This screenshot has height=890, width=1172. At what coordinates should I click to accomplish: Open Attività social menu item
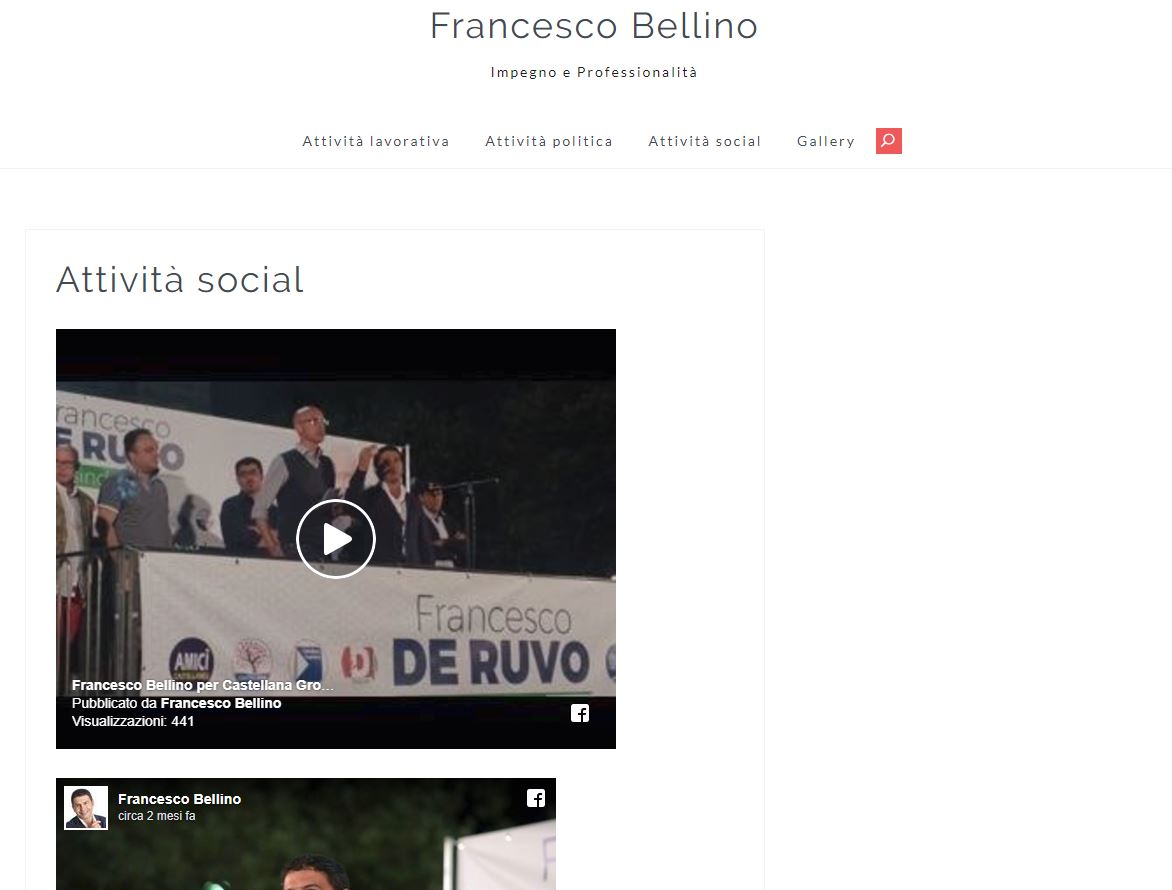704,141
